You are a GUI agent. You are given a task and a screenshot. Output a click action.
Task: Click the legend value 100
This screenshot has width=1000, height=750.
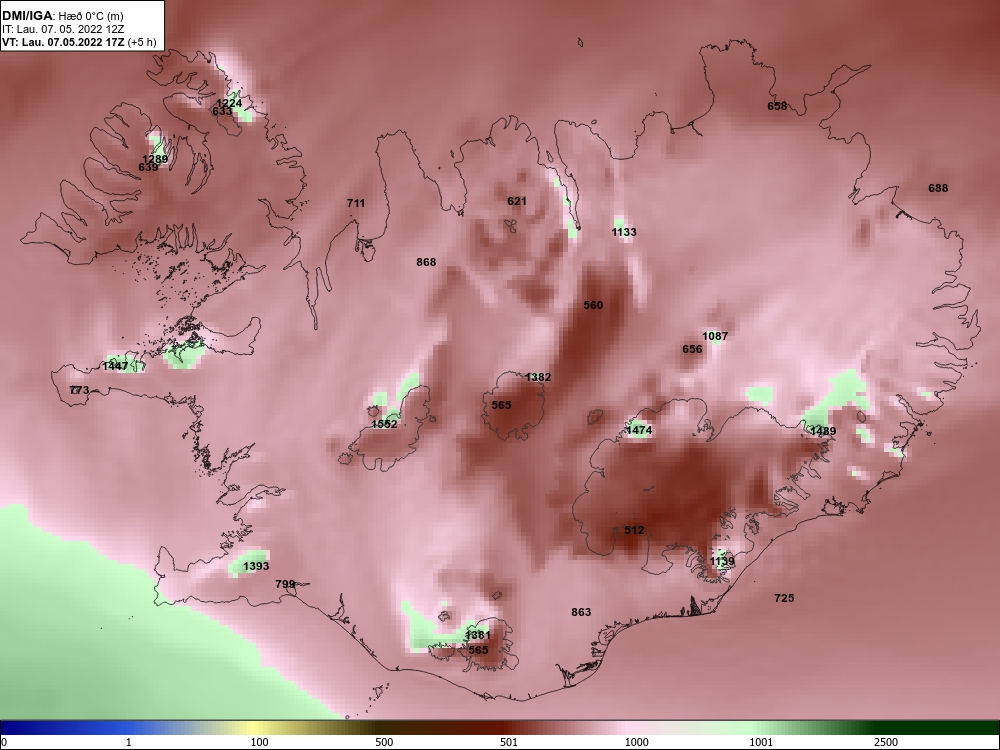(x=259, y=742)
